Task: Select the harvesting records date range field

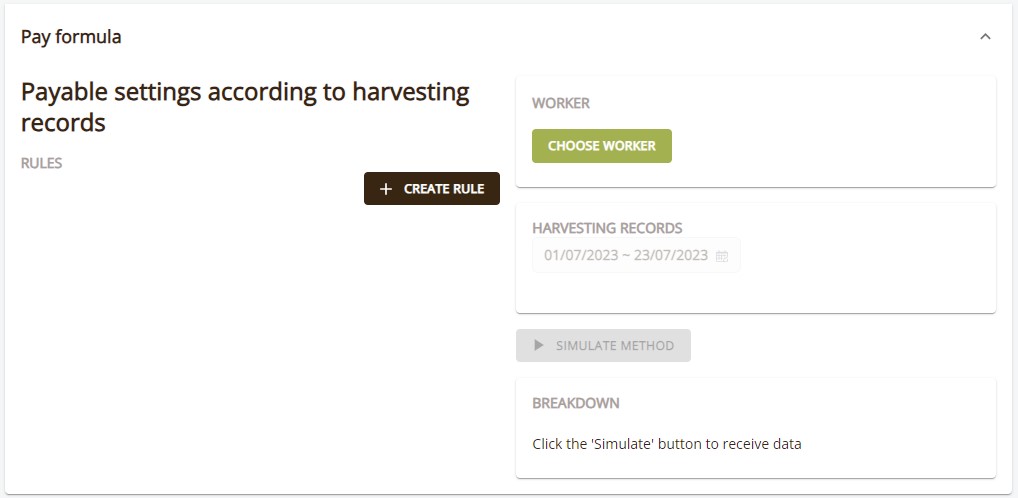Action: 636,255
